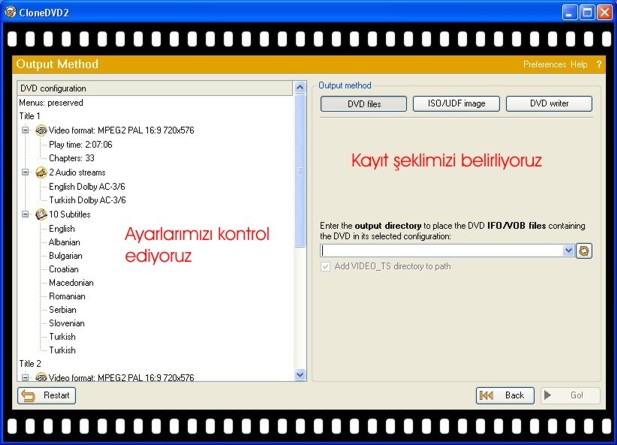Screen dimensions: 617x445
Task: Click the 10 Subtitles icon
Action: tap(41, 214)
